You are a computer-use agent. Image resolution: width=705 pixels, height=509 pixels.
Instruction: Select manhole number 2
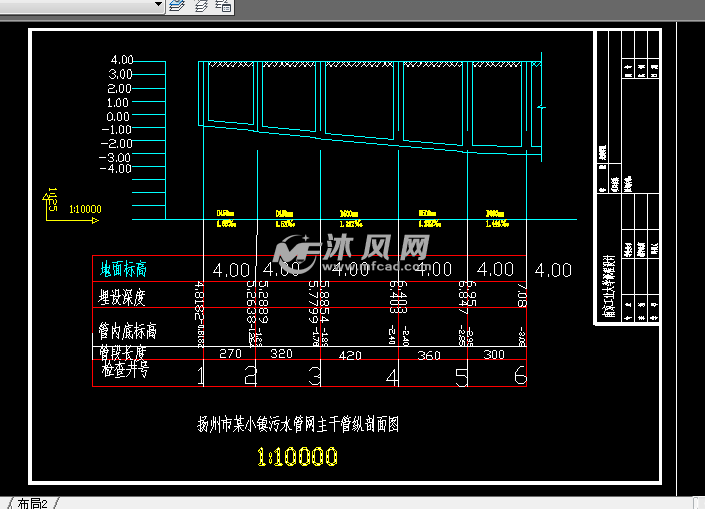click(x=250, y=376)
